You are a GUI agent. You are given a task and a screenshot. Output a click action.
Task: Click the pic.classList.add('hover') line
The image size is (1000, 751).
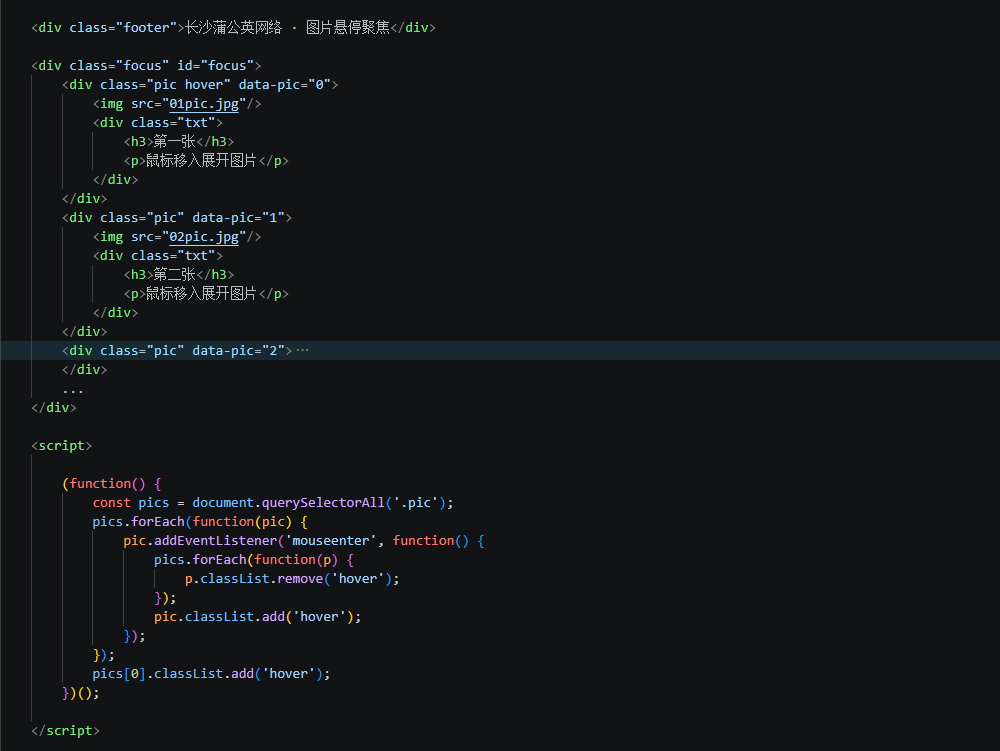pos(258,616)
